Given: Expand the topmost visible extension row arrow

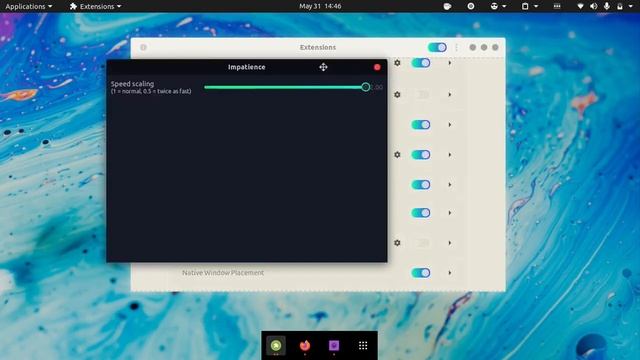Looking at the screenshot, I should coord(450,63).
